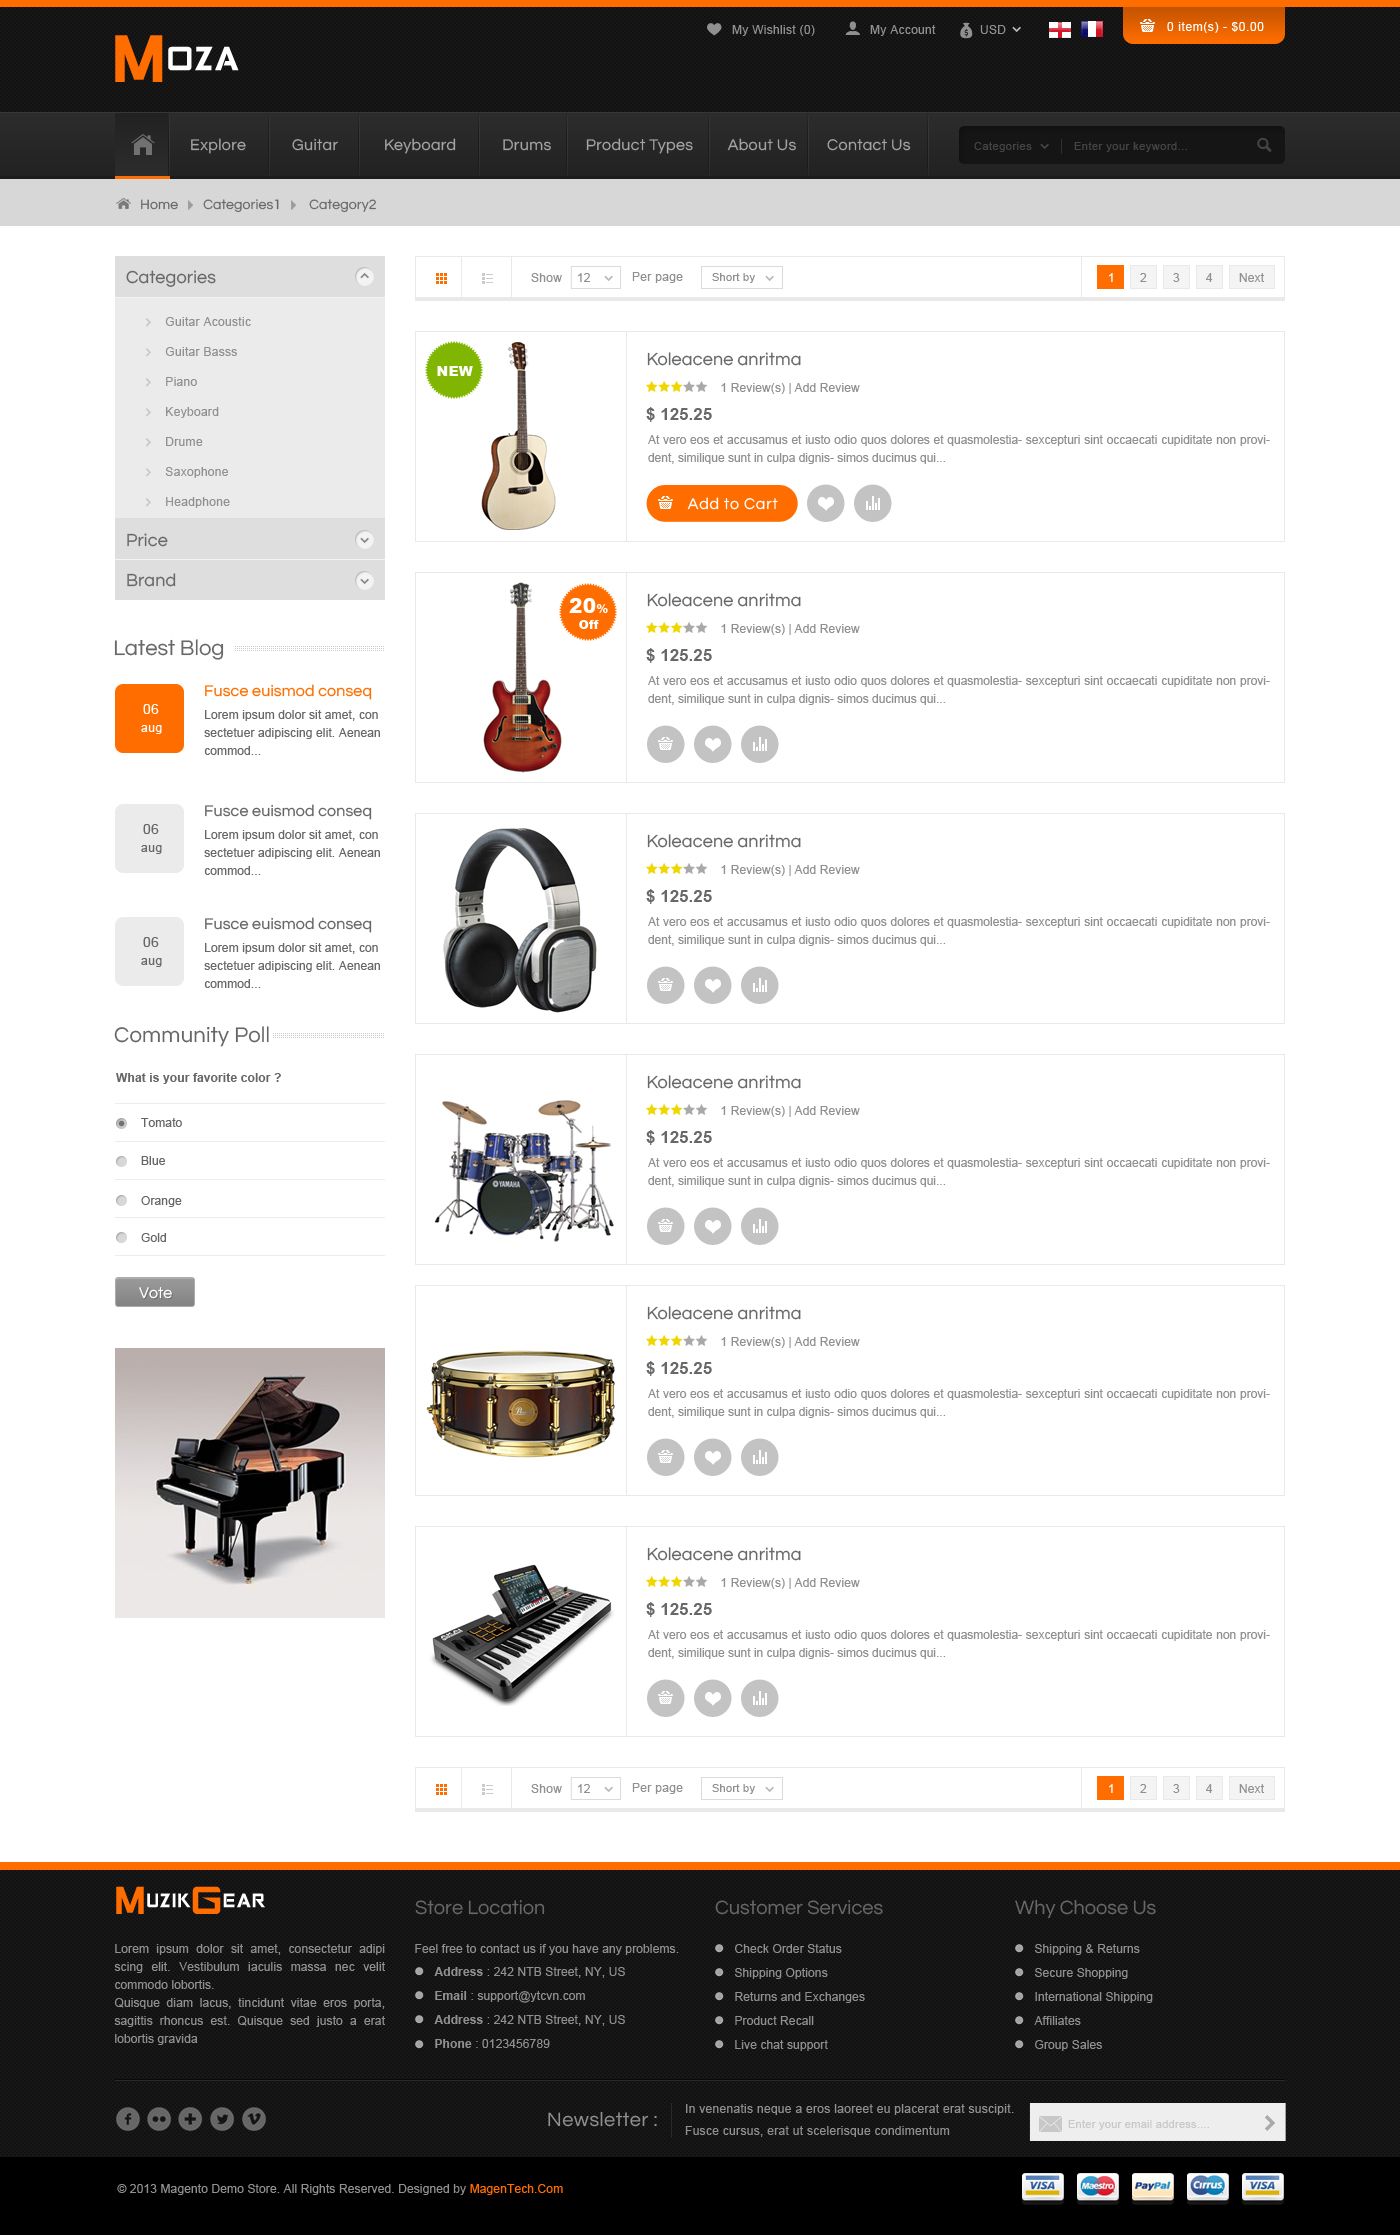1400x2235 pixels.
Task: Click the newsletter email address field
Action: (x=1157, y=2123)
